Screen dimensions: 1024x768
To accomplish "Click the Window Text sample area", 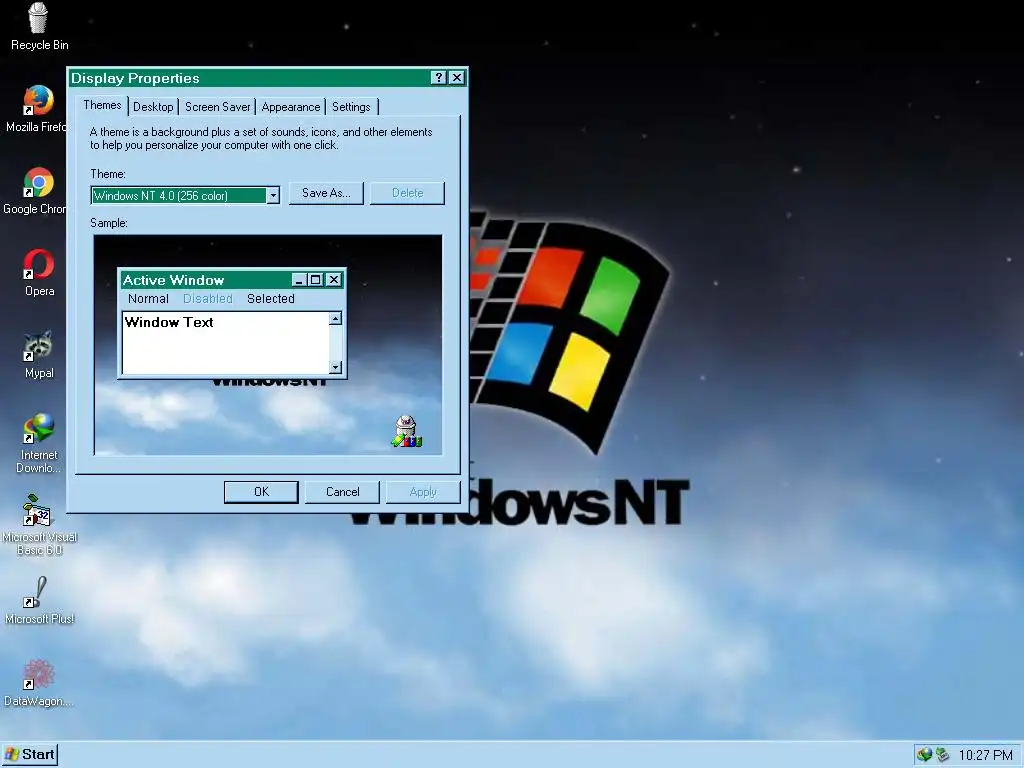I will pos(226,343).
